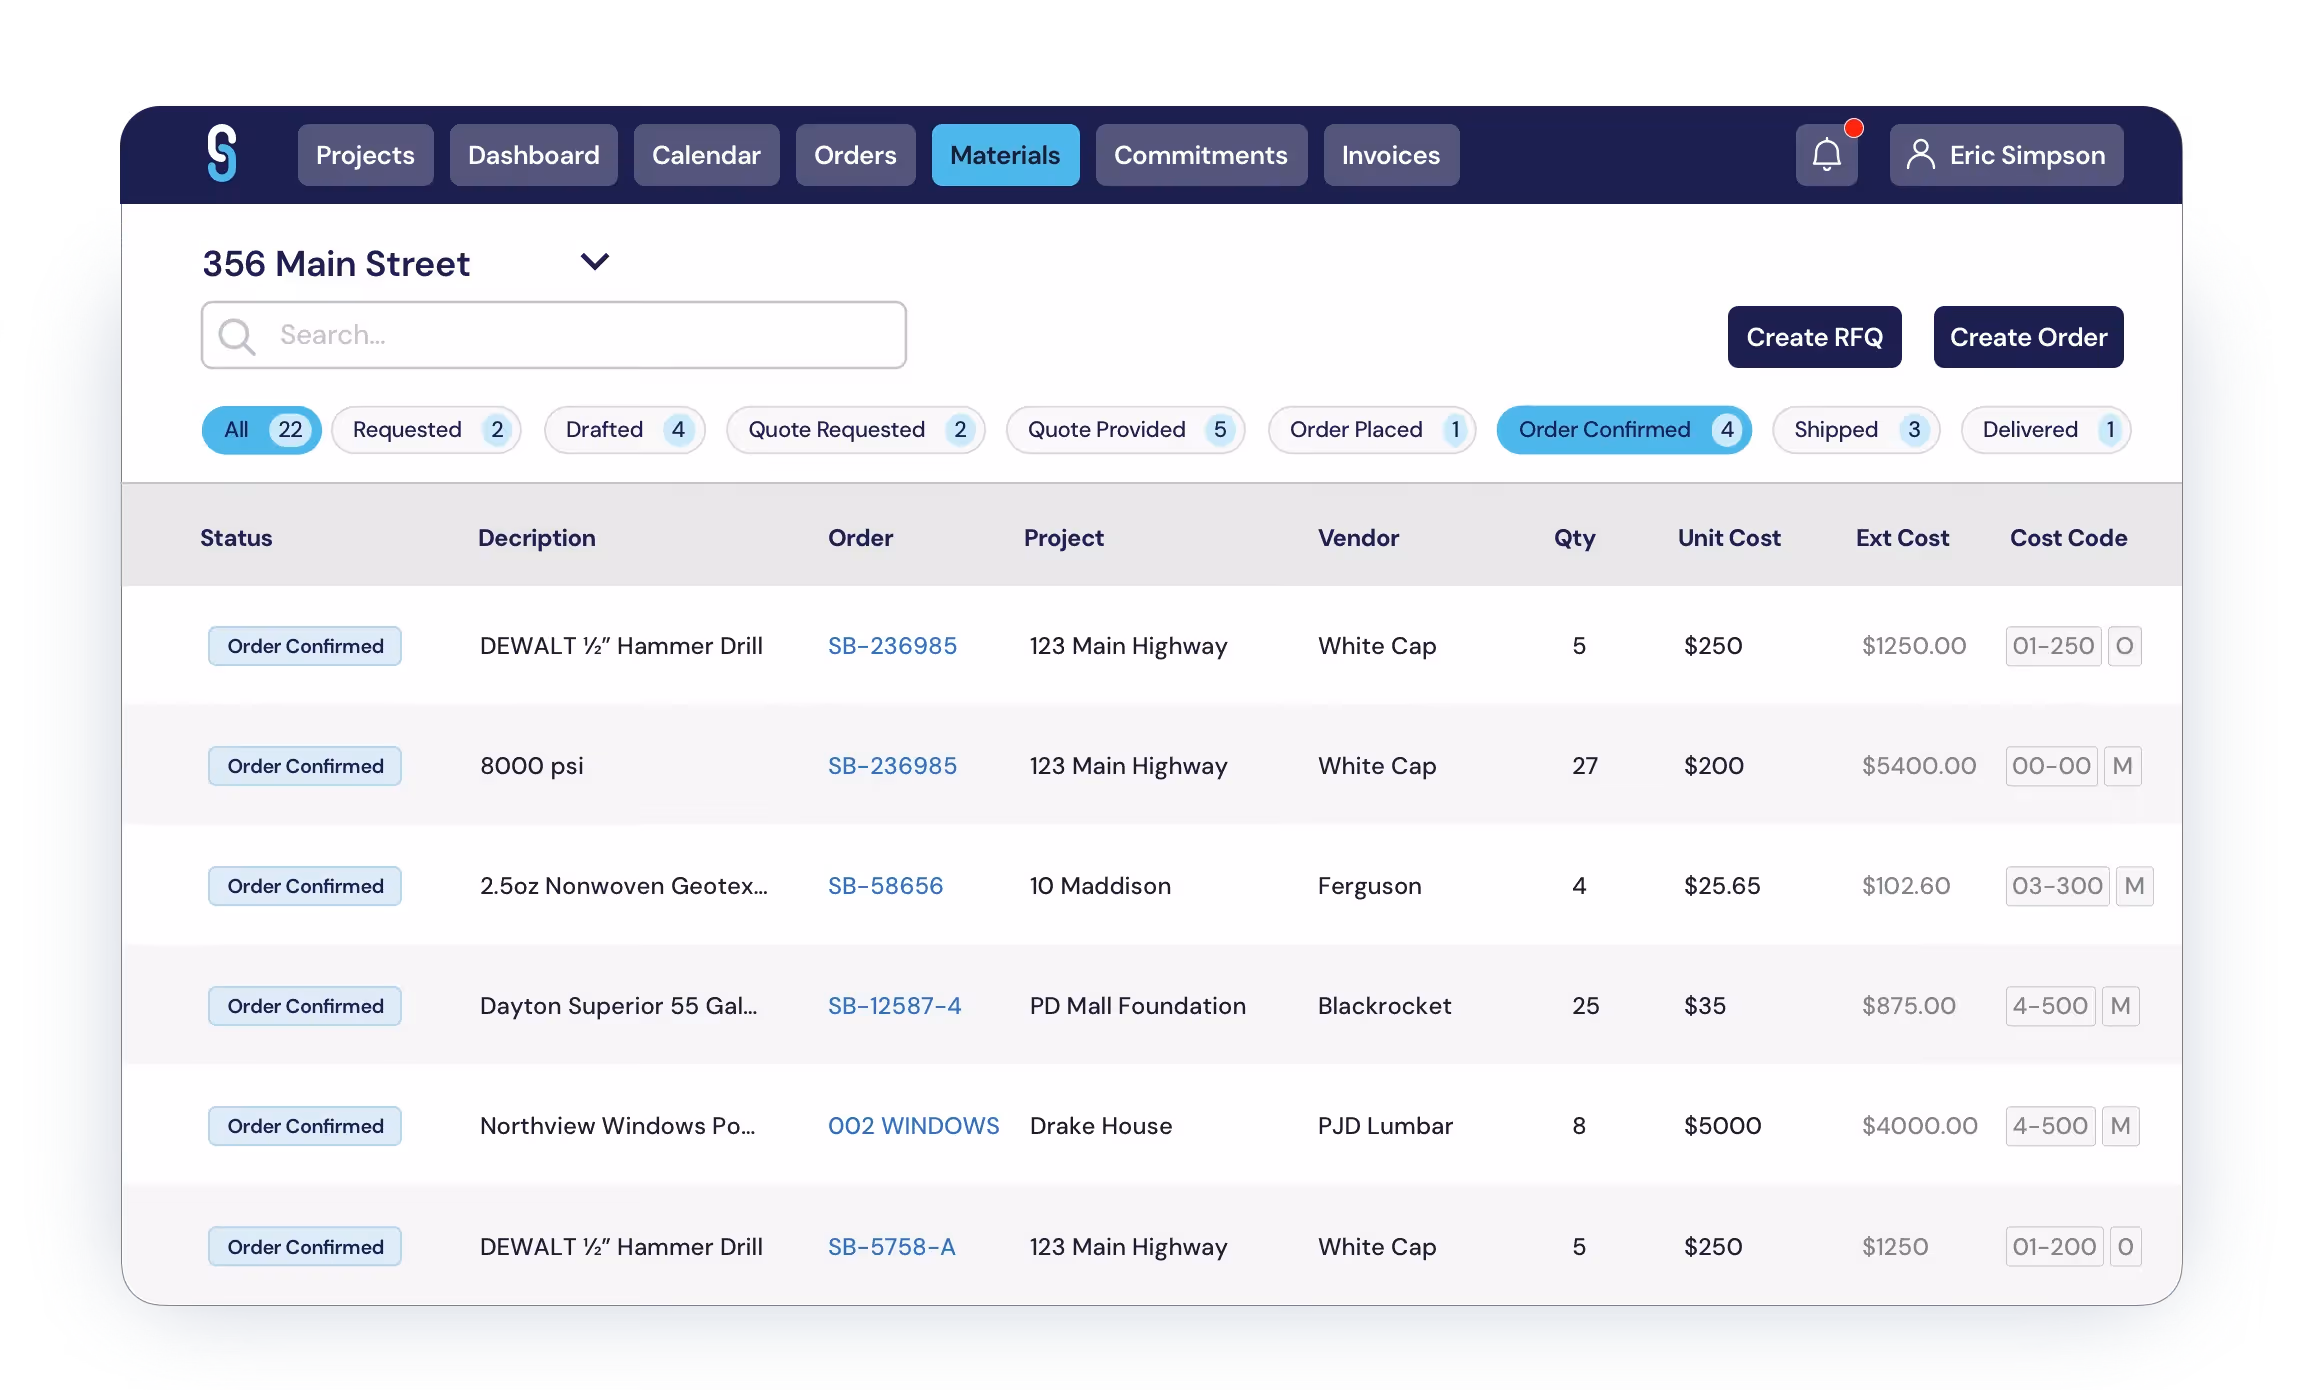2300x1390 pixels.
Task: Toggle the Order Confirmed filter chip
Action: pyautogui.click(x=1623, y=430)
